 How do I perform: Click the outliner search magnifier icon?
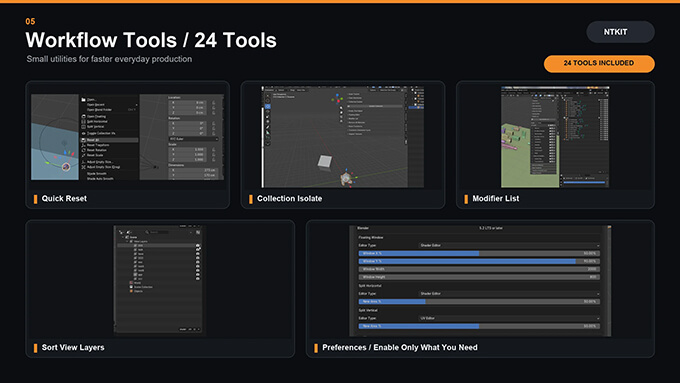click(x=147, y=232)
